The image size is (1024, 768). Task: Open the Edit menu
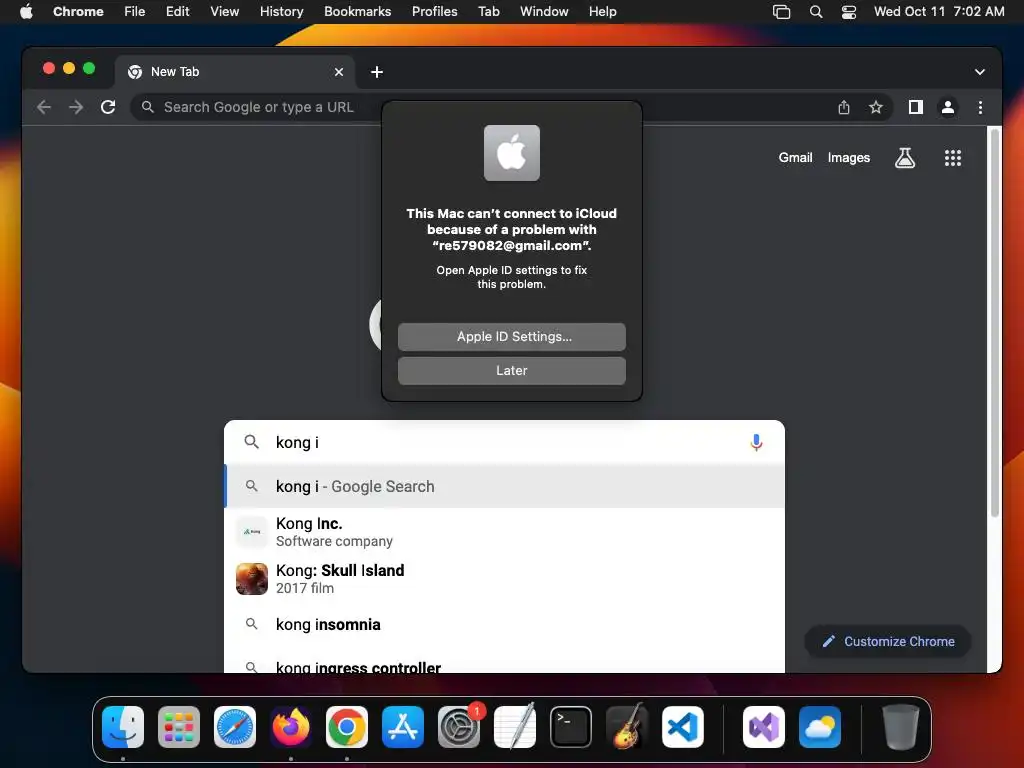pyautogui.click(x=177, y=11)
